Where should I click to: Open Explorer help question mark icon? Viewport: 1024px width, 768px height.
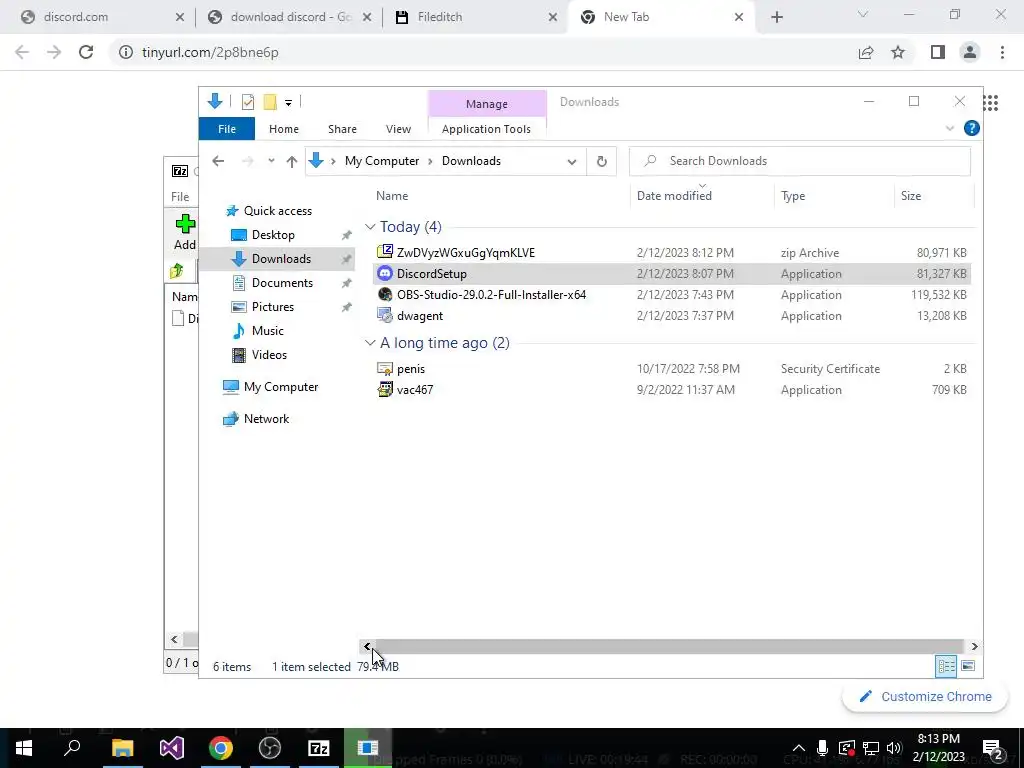coord(971,128)
